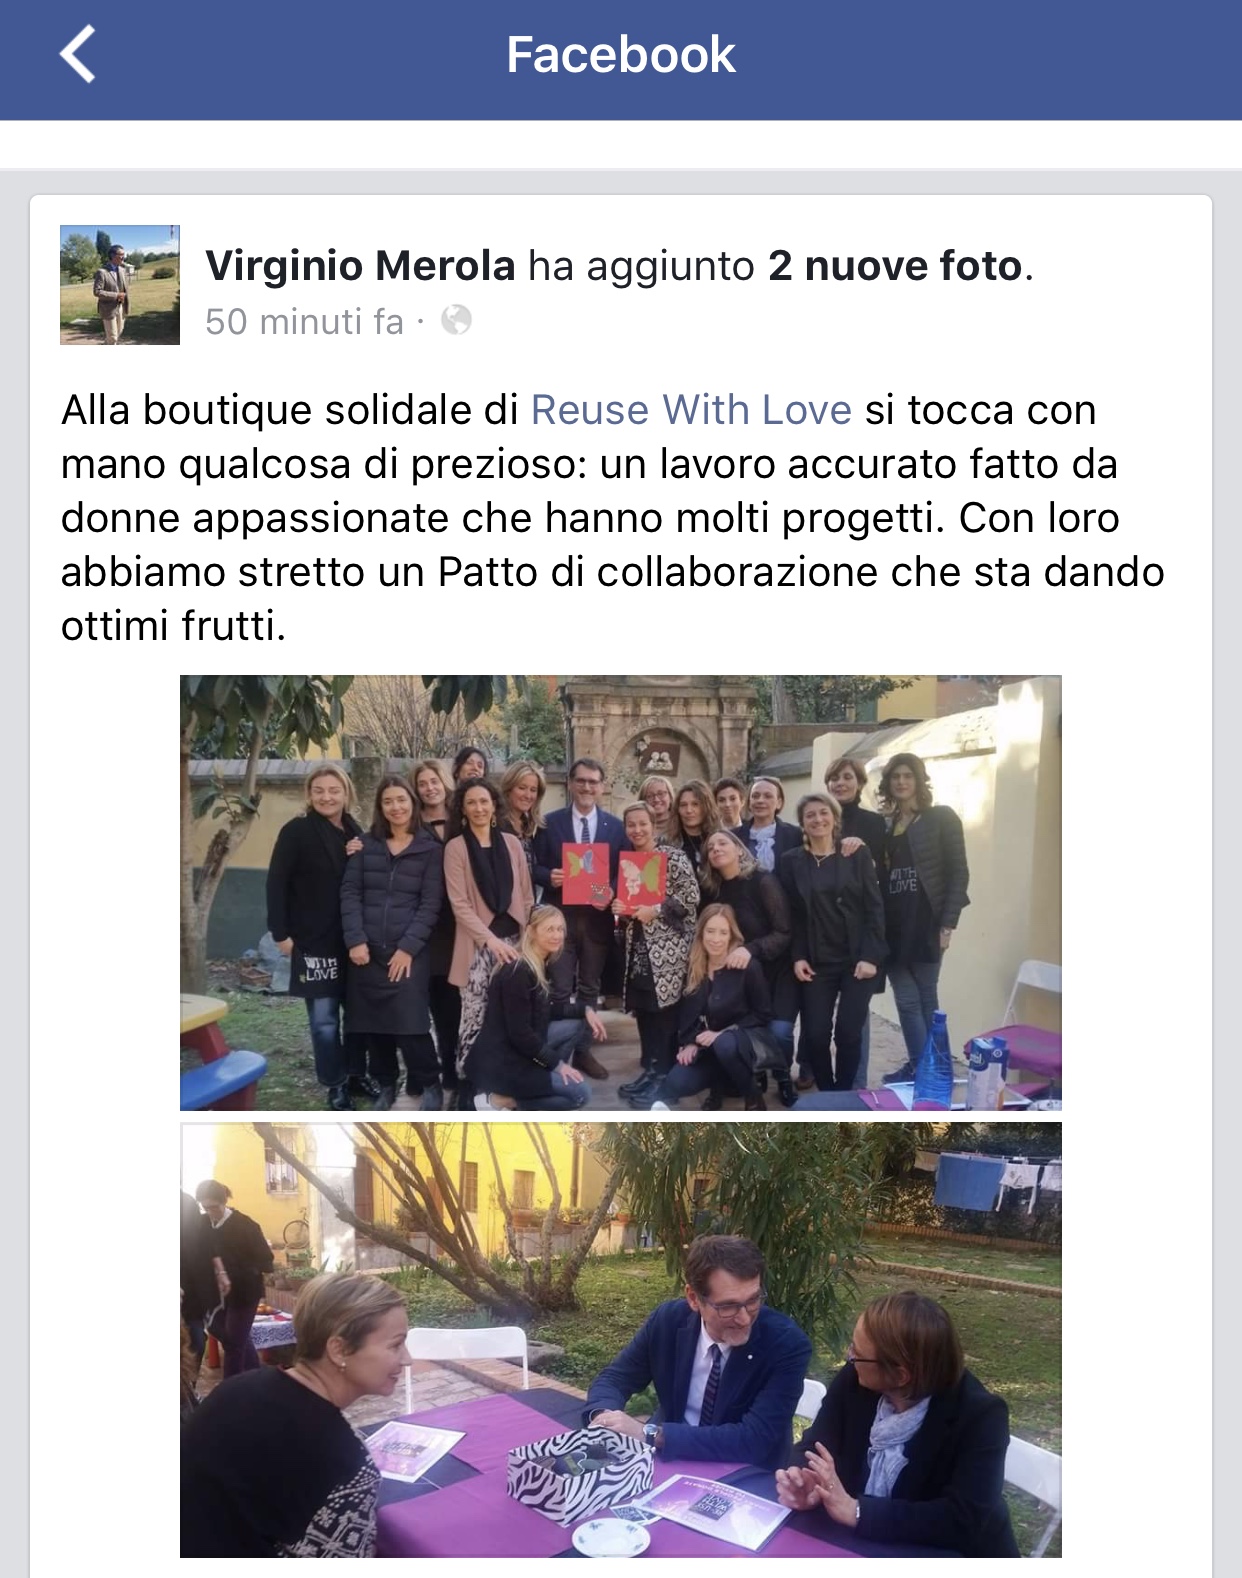The image size is (1242, 1578).
Task: Open Virginio Merola's profile picture
Action: [120, 285]
